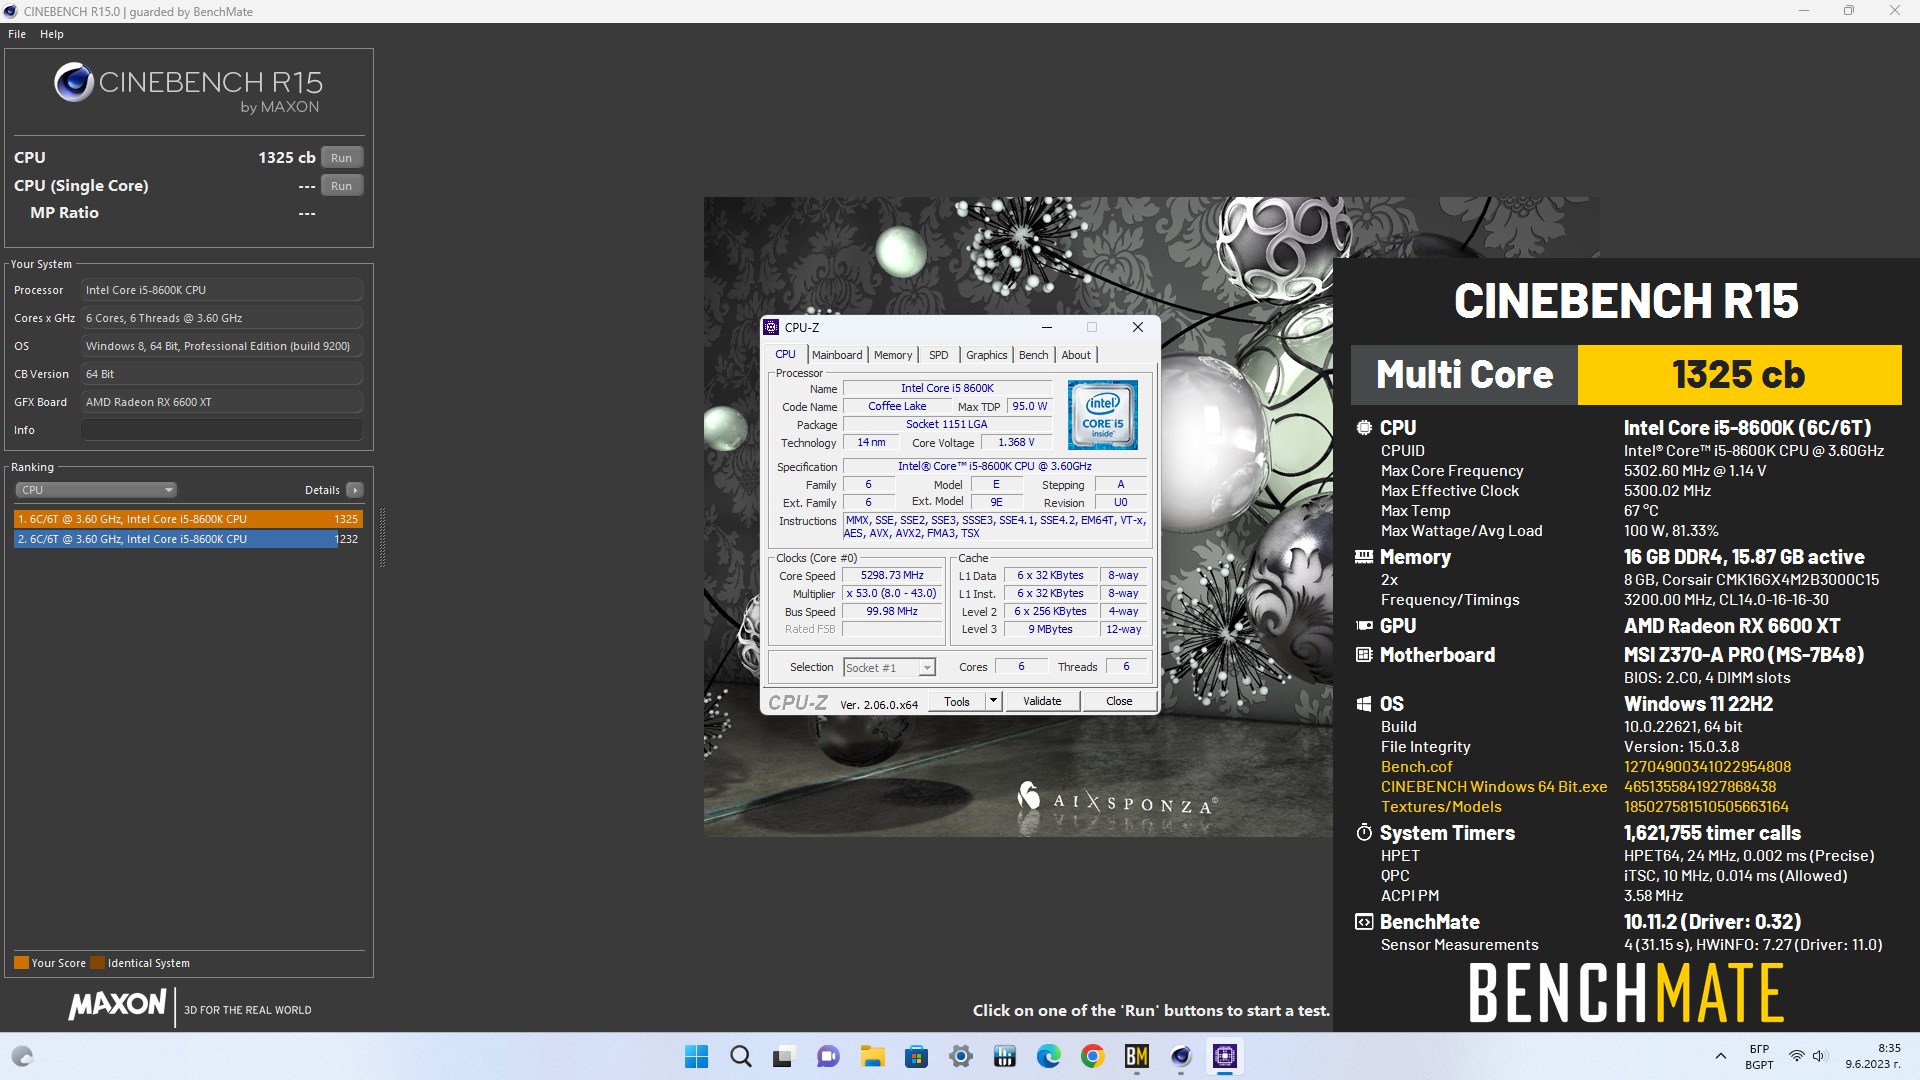Click the Bench.cof hash value

point(1707,767)
